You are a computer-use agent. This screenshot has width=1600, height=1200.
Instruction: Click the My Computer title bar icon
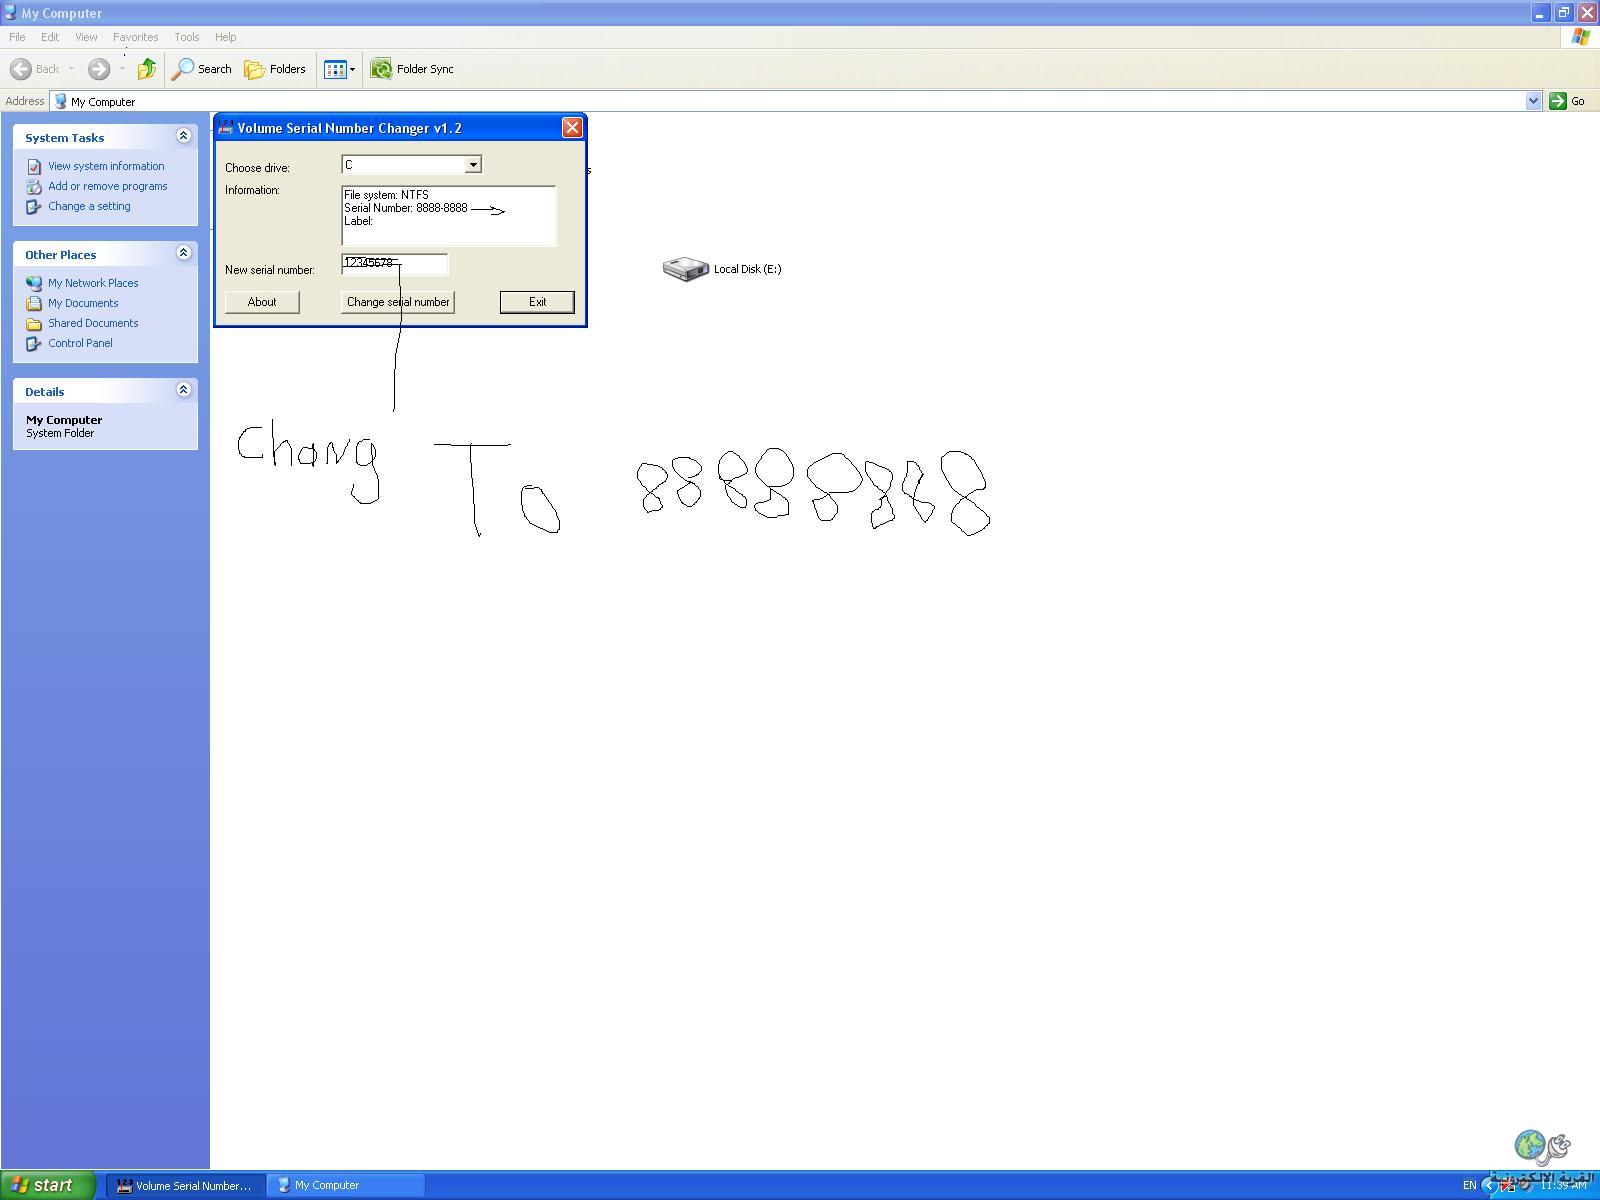pos(10,13)
